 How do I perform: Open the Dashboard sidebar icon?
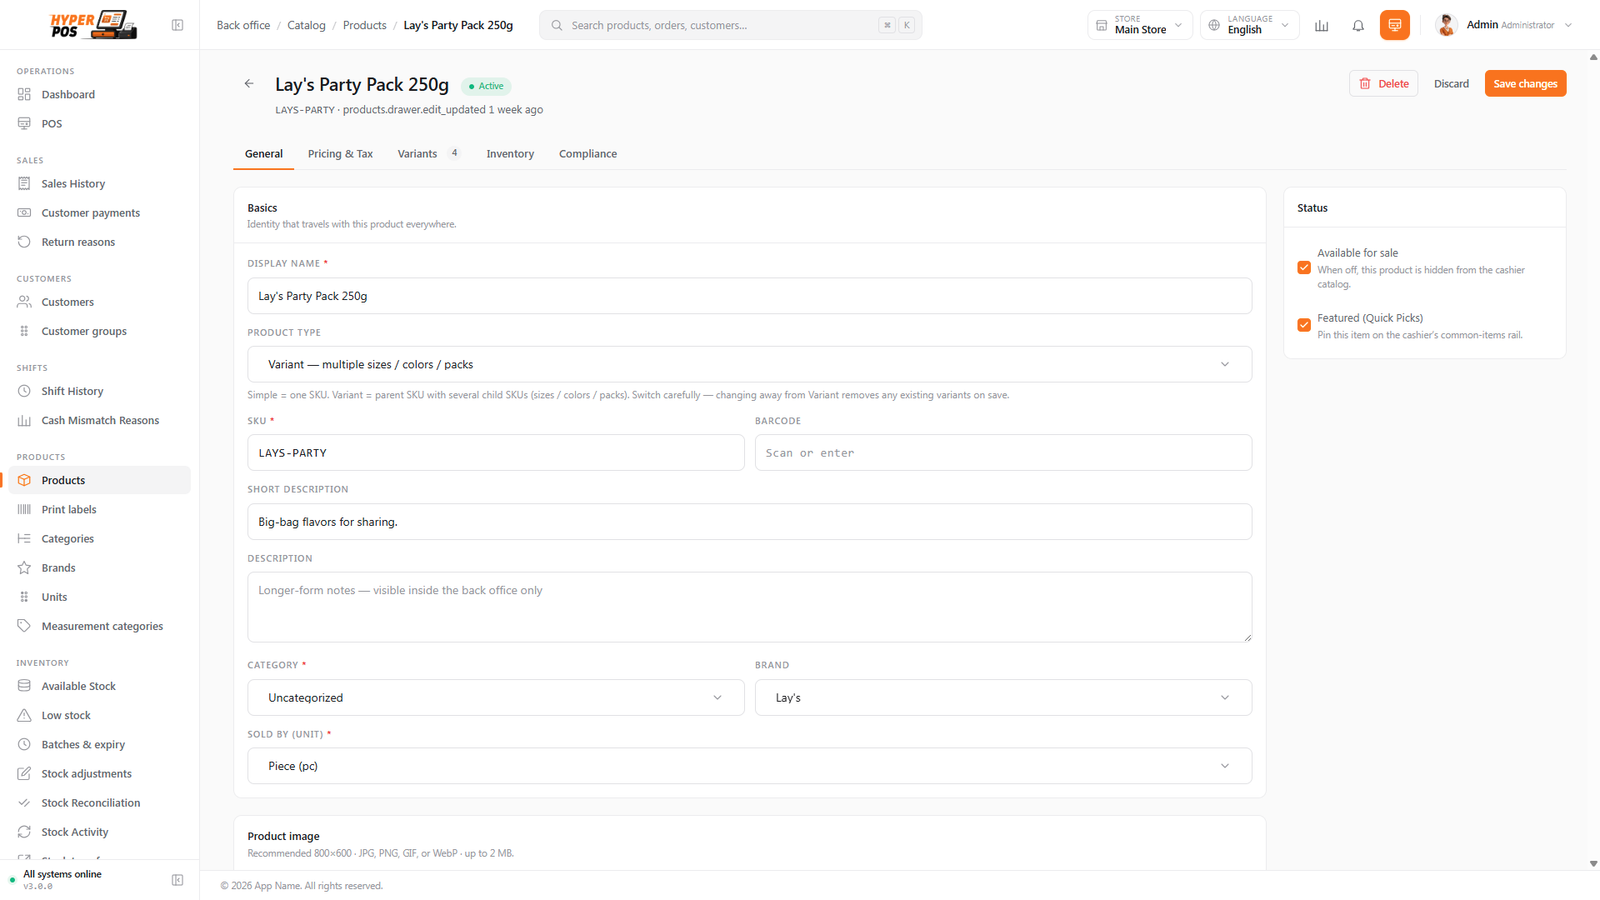click(24, 94)
